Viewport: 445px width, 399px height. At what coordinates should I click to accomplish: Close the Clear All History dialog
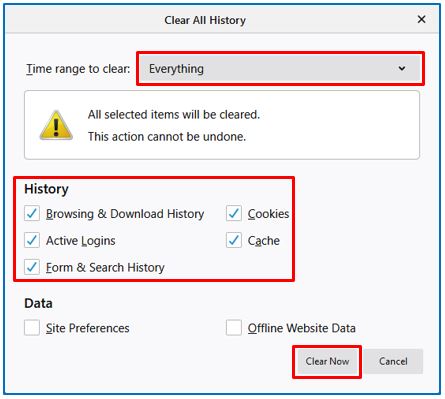(421, 20)
